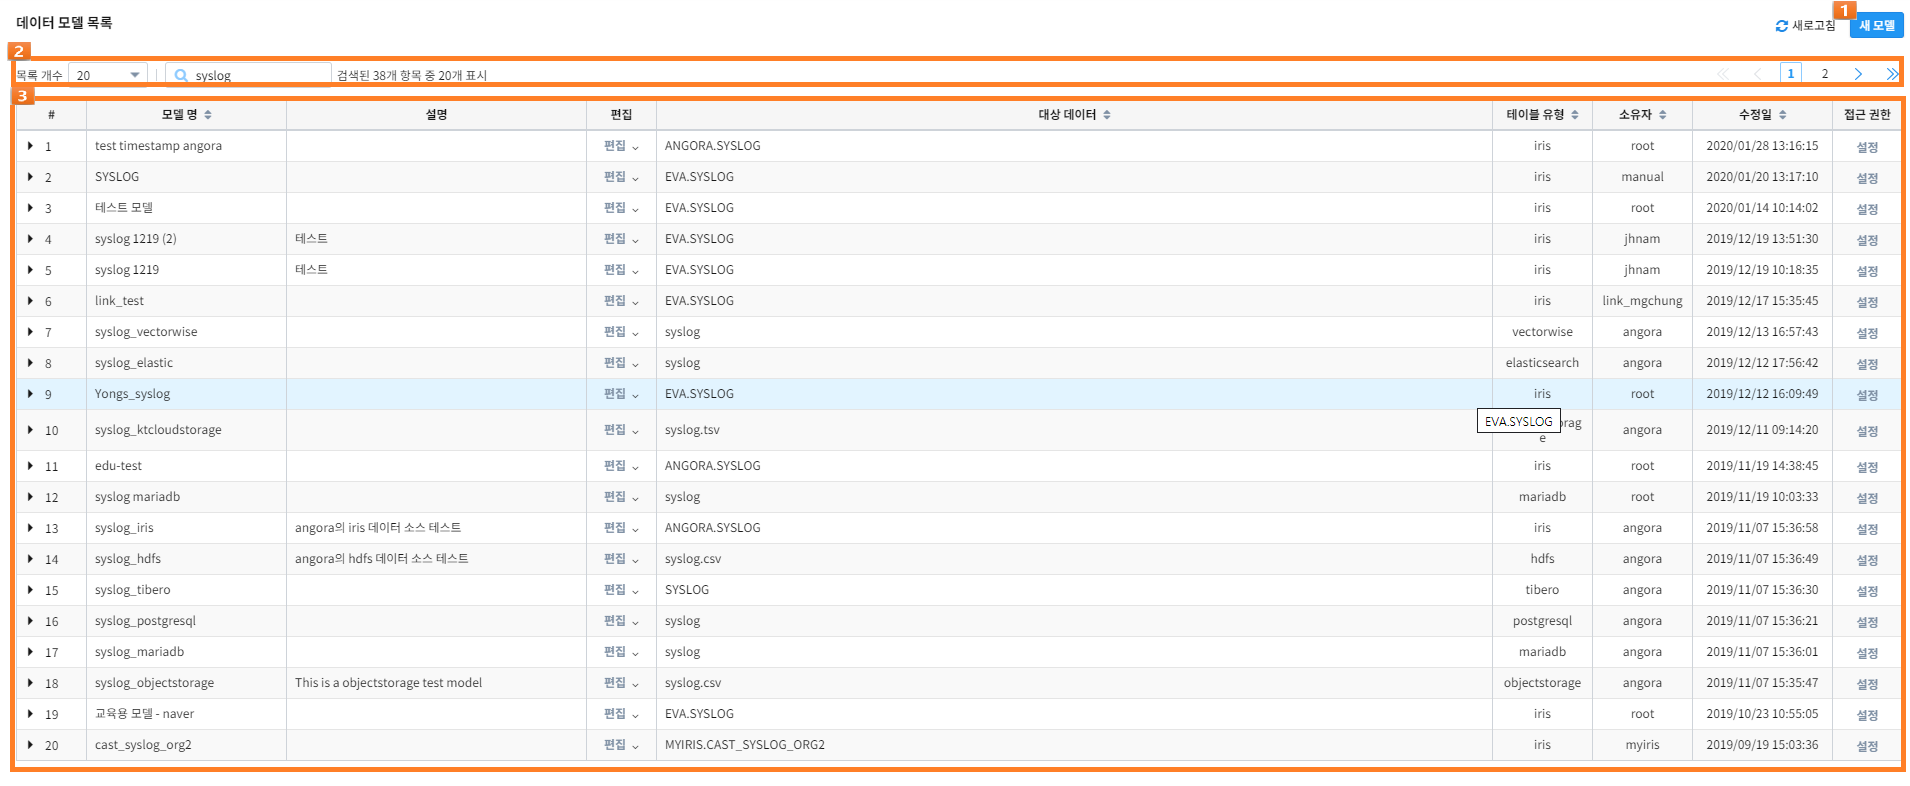This screenshot has width=1910, height=786.
Task: Click the magnifier search icon
Action: (x=181, y=75)
